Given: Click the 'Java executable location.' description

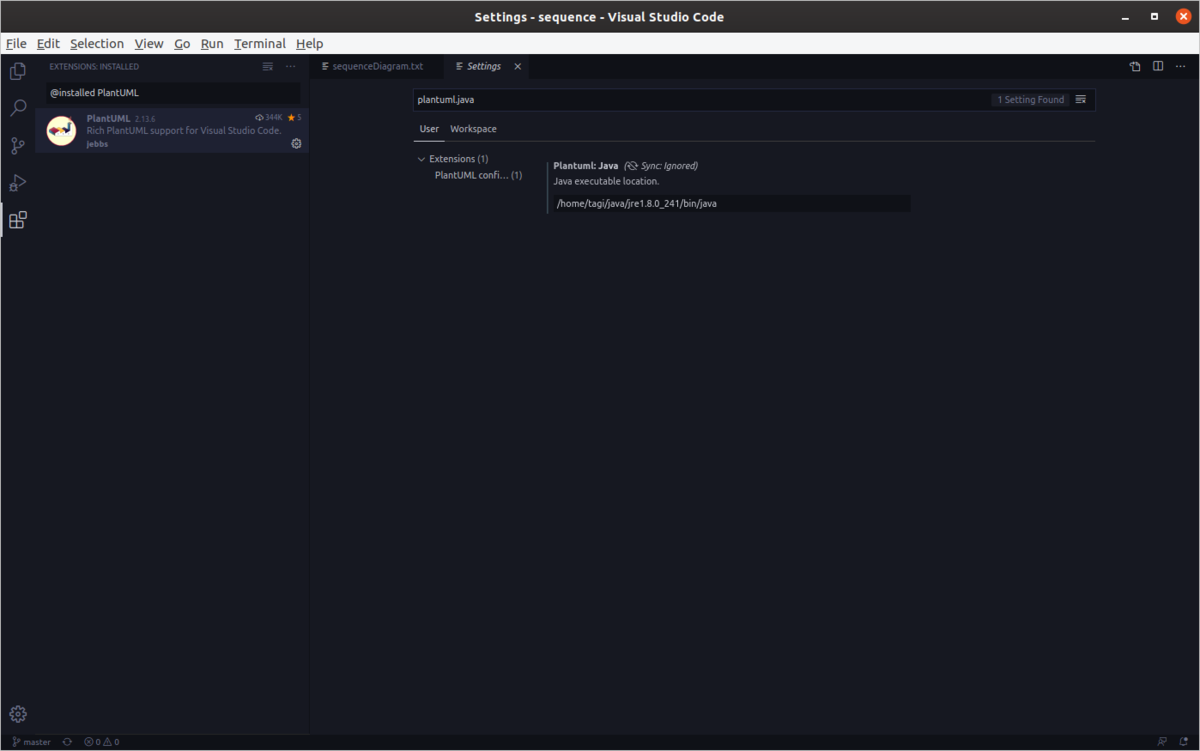Looking at the screenshot, I should pos(606,182).
